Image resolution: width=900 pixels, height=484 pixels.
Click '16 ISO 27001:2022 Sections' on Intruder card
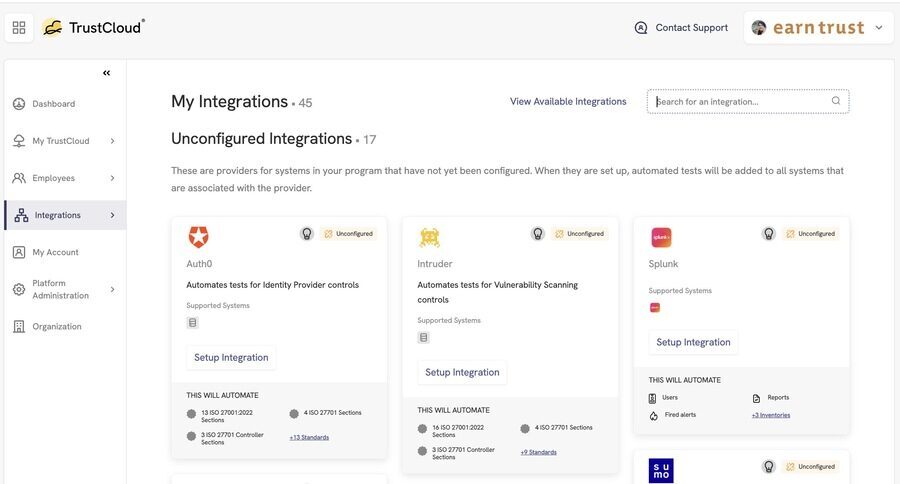458,431
